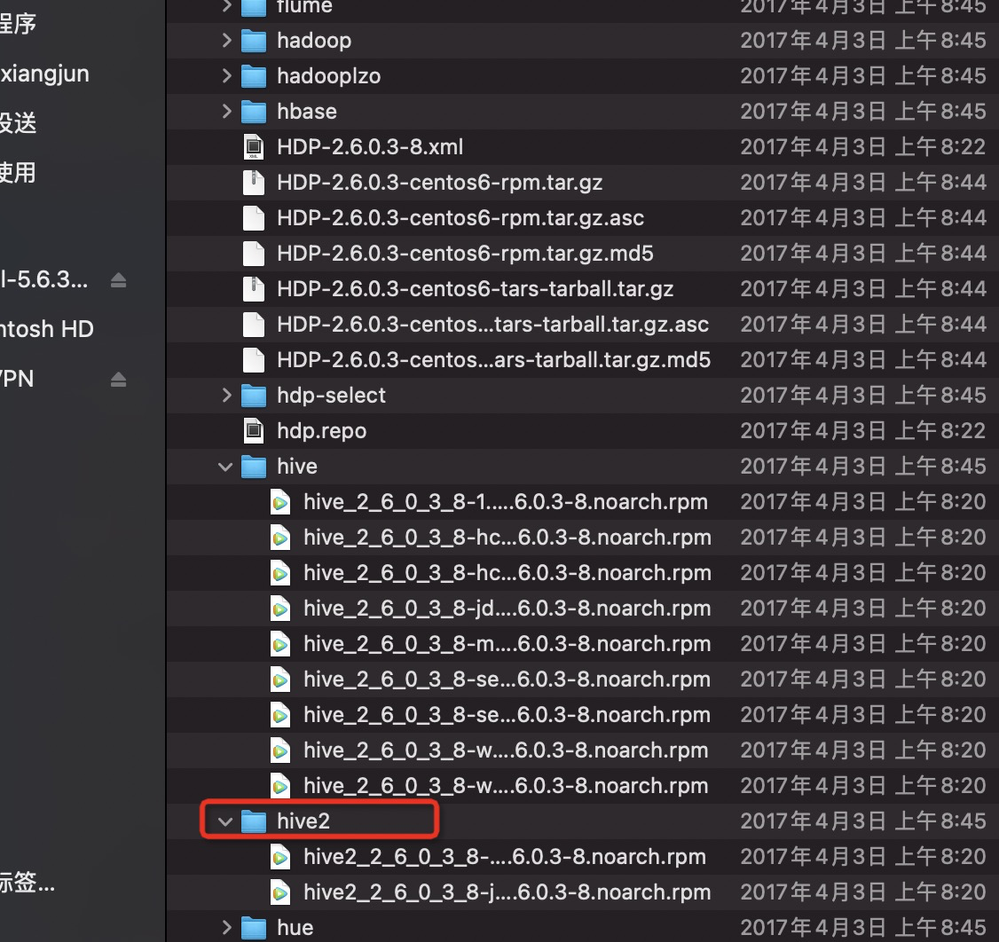Select the hive folder icon
Viewport: 999px width, 942px height.
[254, 467]
